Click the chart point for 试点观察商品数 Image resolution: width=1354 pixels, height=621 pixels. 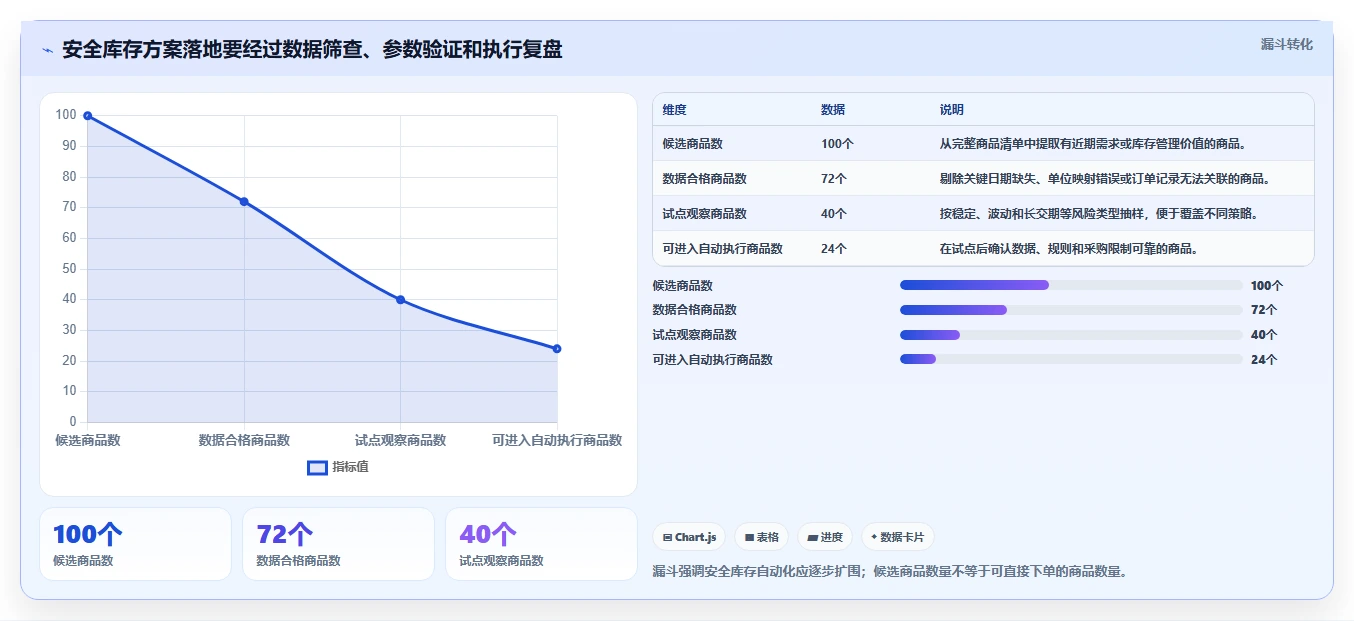point(400,300)
